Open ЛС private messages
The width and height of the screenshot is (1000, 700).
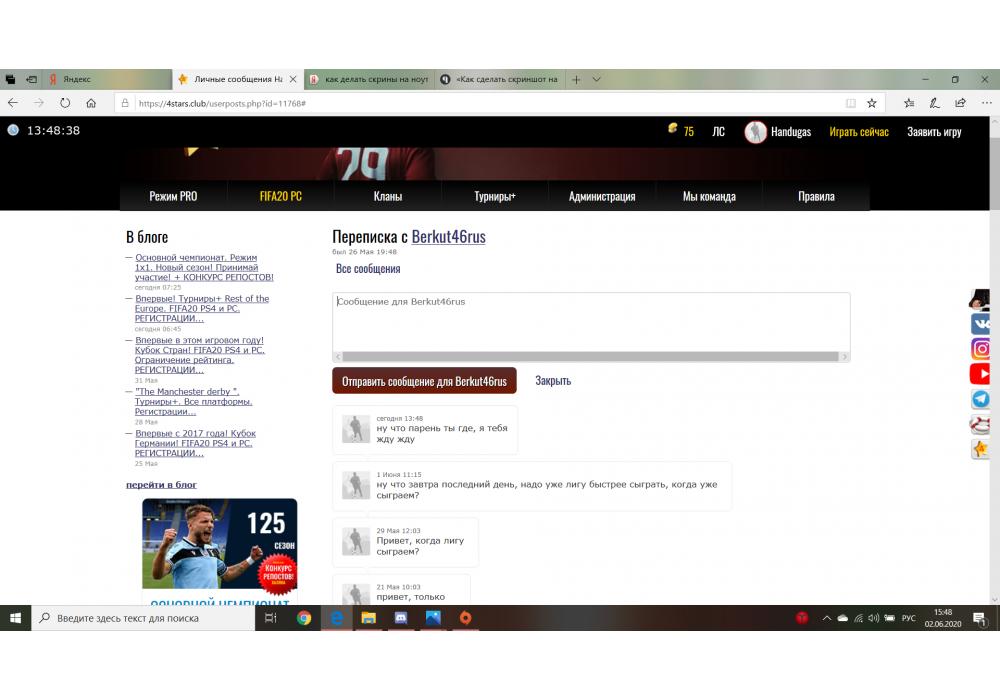718,132
